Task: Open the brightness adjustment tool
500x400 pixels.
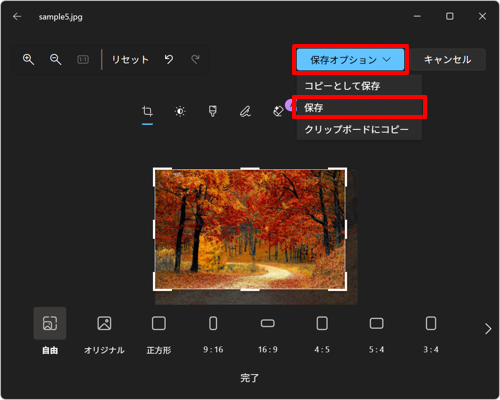Action: [180, 111]
